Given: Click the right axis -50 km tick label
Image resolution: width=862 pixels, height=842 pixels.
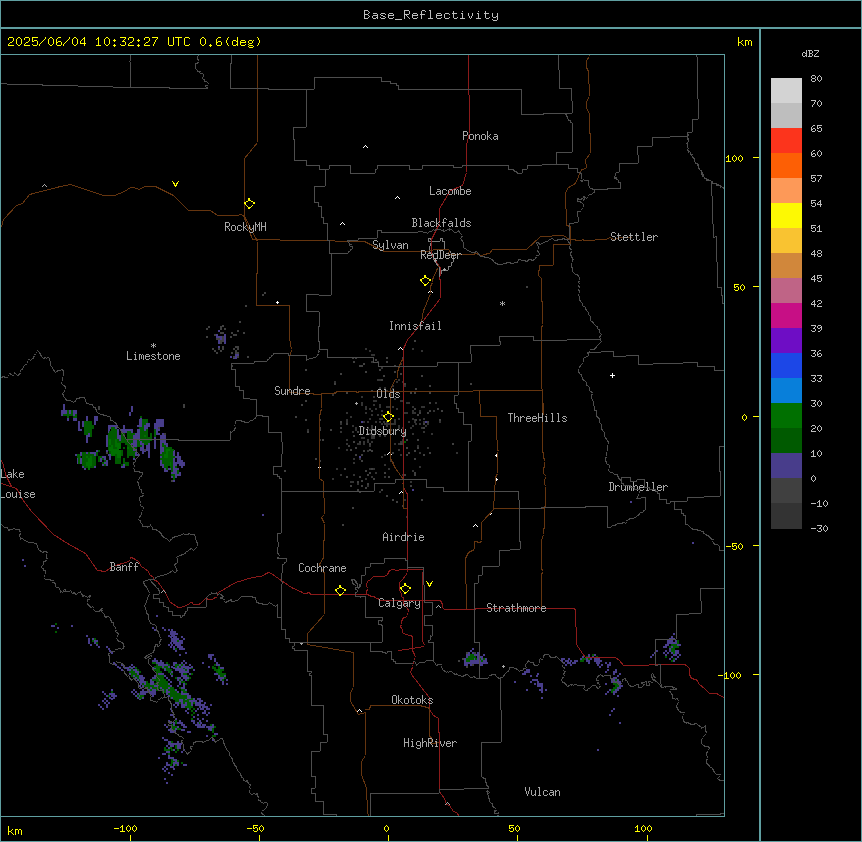Looking at the screenshot, I should 734,546.
